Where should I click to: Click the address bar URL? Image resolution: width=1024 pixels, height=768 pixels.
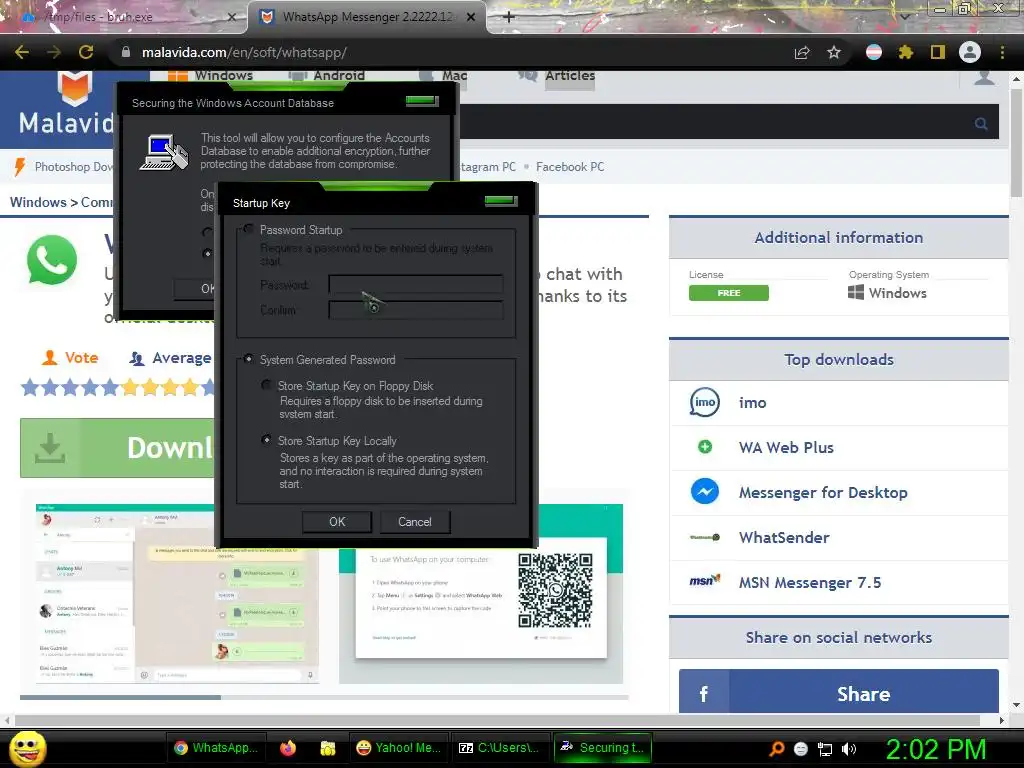[244, 52]
